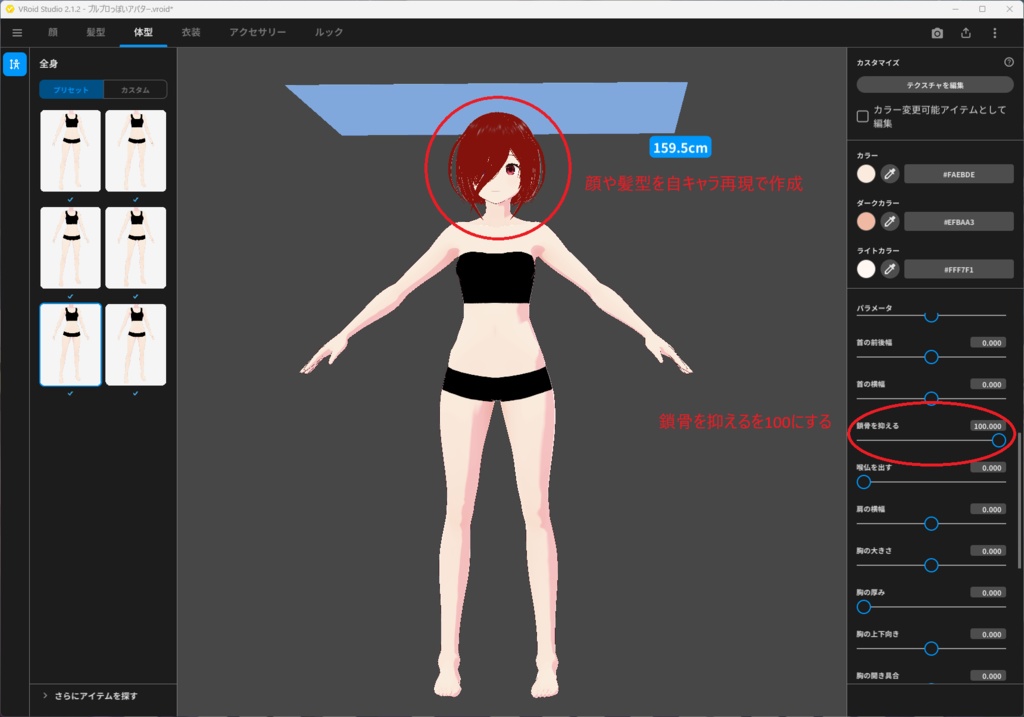This screenshot has width=1024, height=717.
Task: Switch to the プリセット toggle
Action: click(x=71, y=90)
